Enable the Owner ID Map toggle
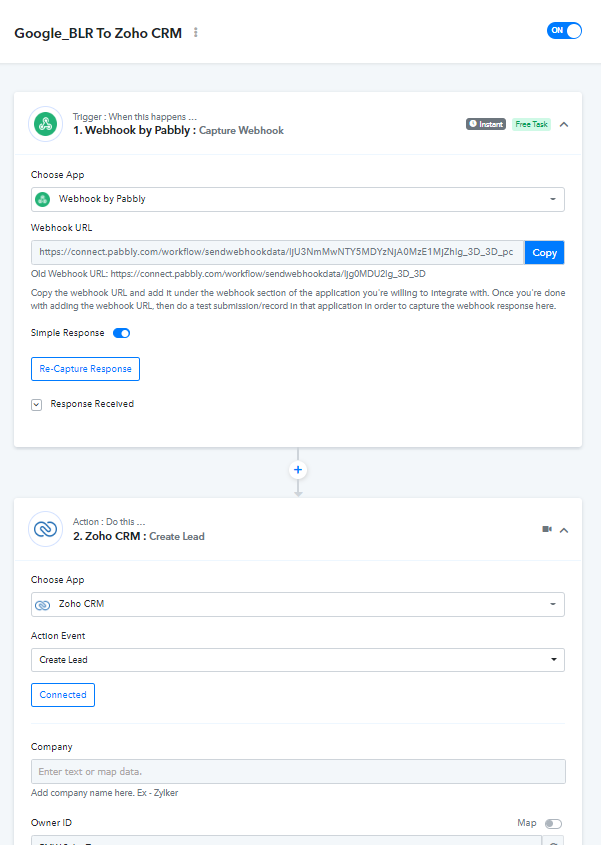Image resolution: width=601 pixels, height=845 pixels. 553,823
